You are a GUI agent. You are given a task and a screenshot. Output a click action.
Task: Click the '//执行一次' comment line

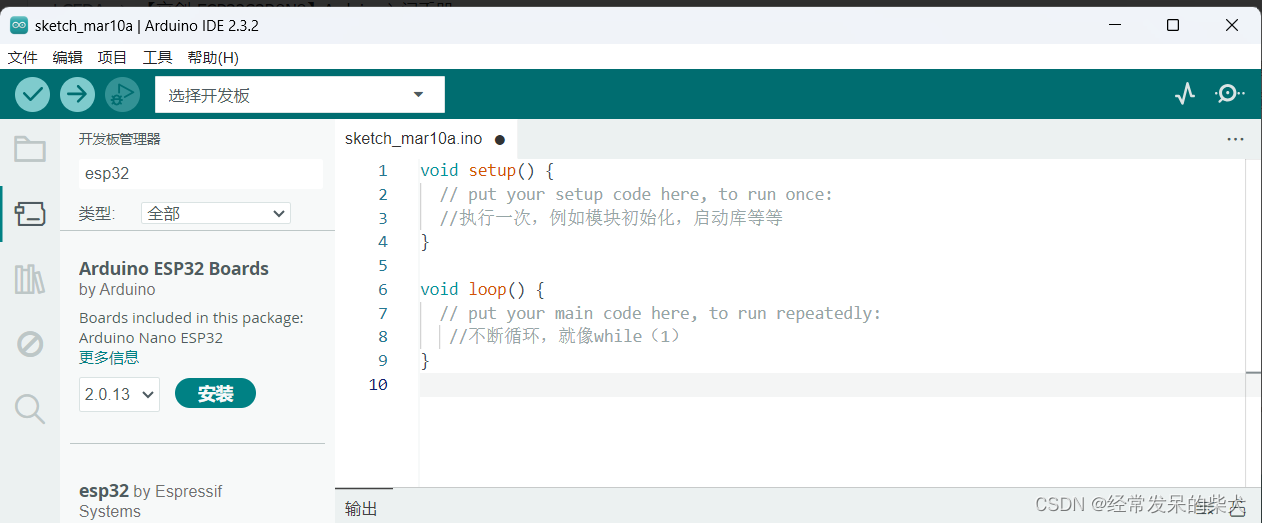click(x=611, y=217)
